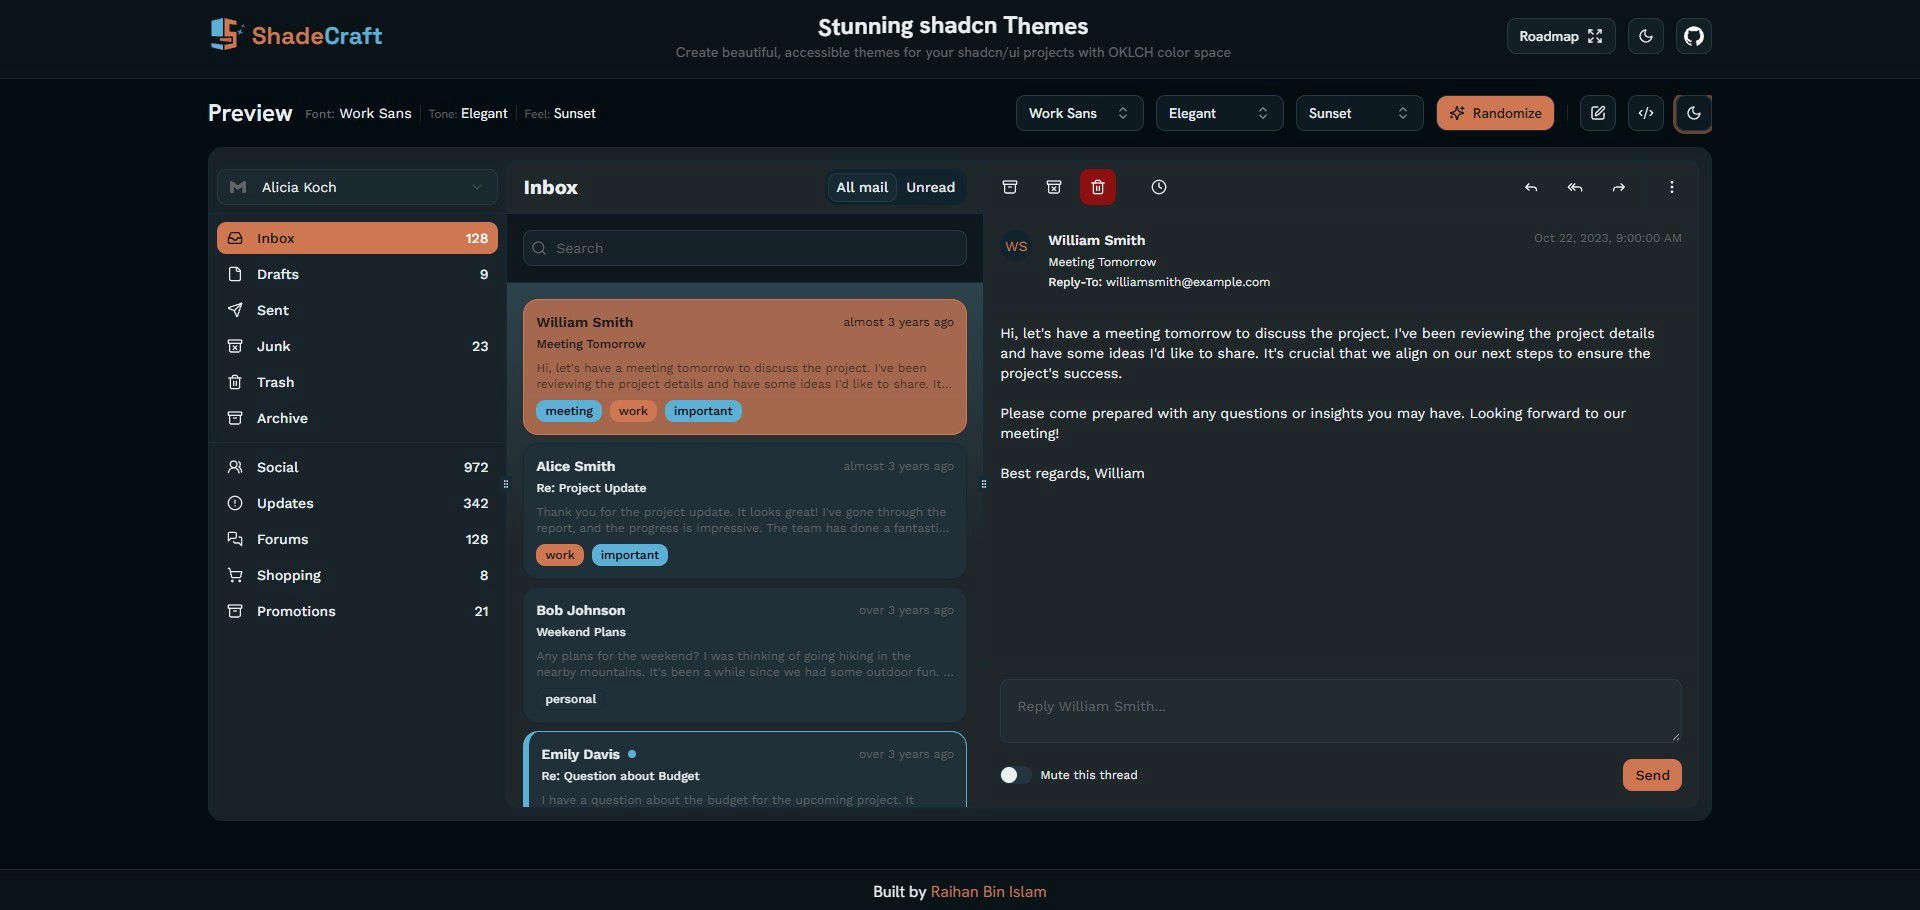Click the Inbox tray icon in sidebar
This screenshot has height=910, width=1920.
(x=235, y=238)
